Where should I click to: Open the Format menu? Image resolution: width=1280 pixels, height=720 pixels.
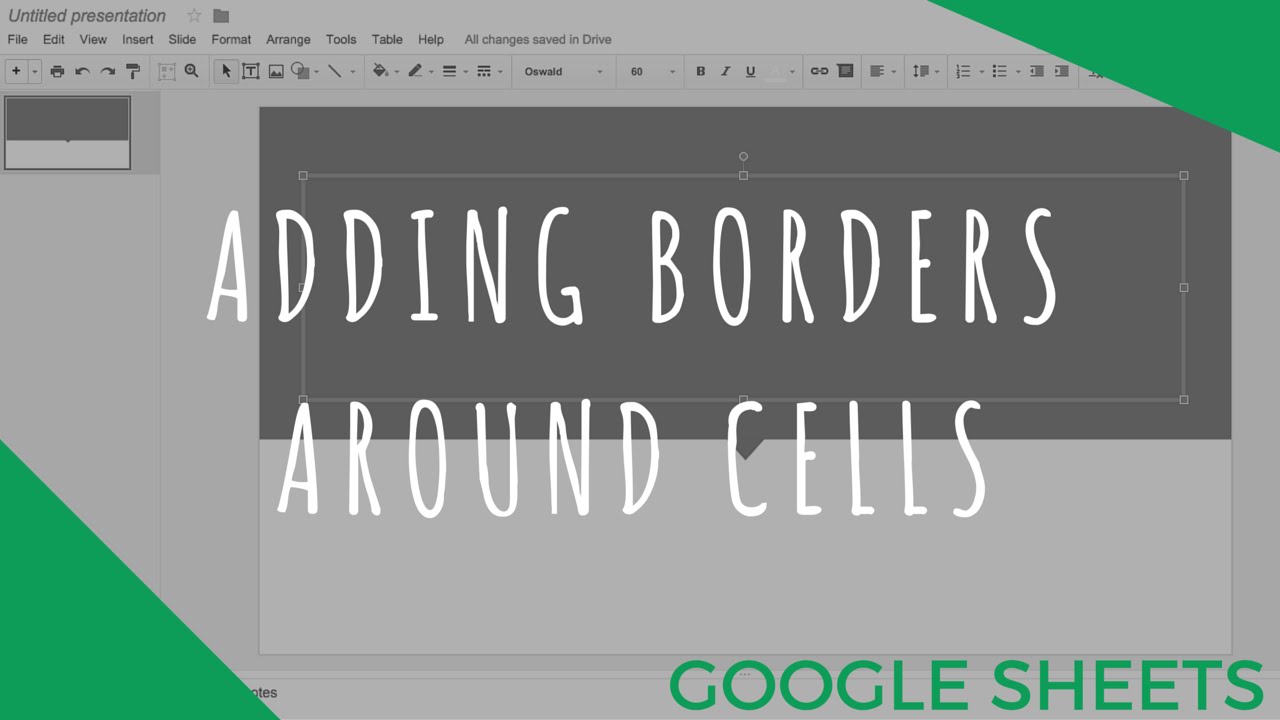pyautogui.click(x=231, y=39)
